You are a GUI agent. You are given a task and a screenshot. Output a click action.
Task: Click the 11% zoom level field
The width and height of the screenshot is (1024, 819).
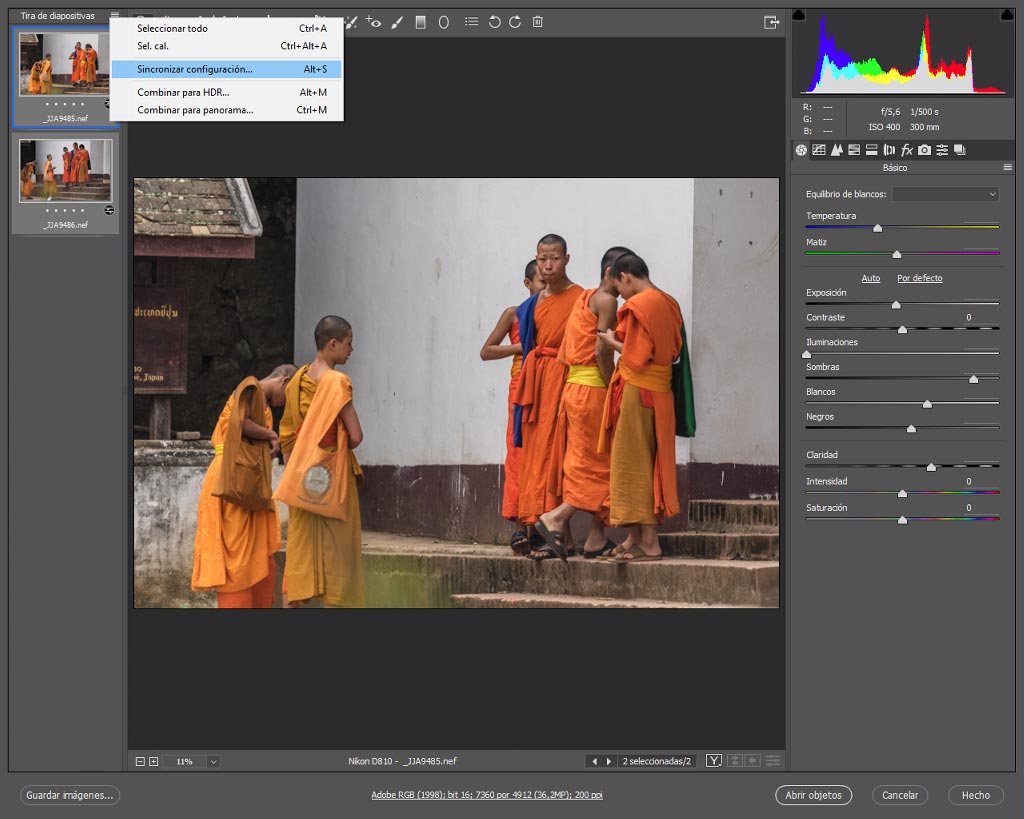click(185, 762)
